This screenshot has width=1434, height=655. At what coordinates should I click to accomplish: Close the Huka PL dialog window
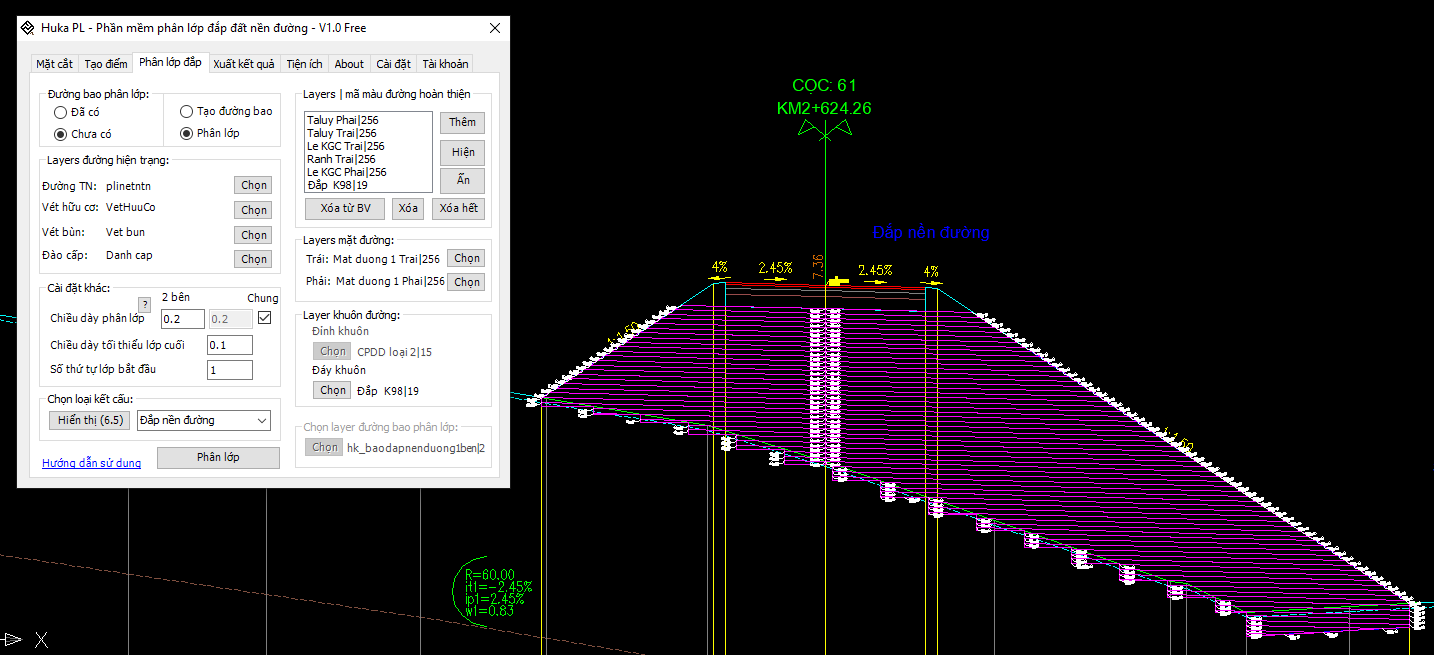click(494, 28)
